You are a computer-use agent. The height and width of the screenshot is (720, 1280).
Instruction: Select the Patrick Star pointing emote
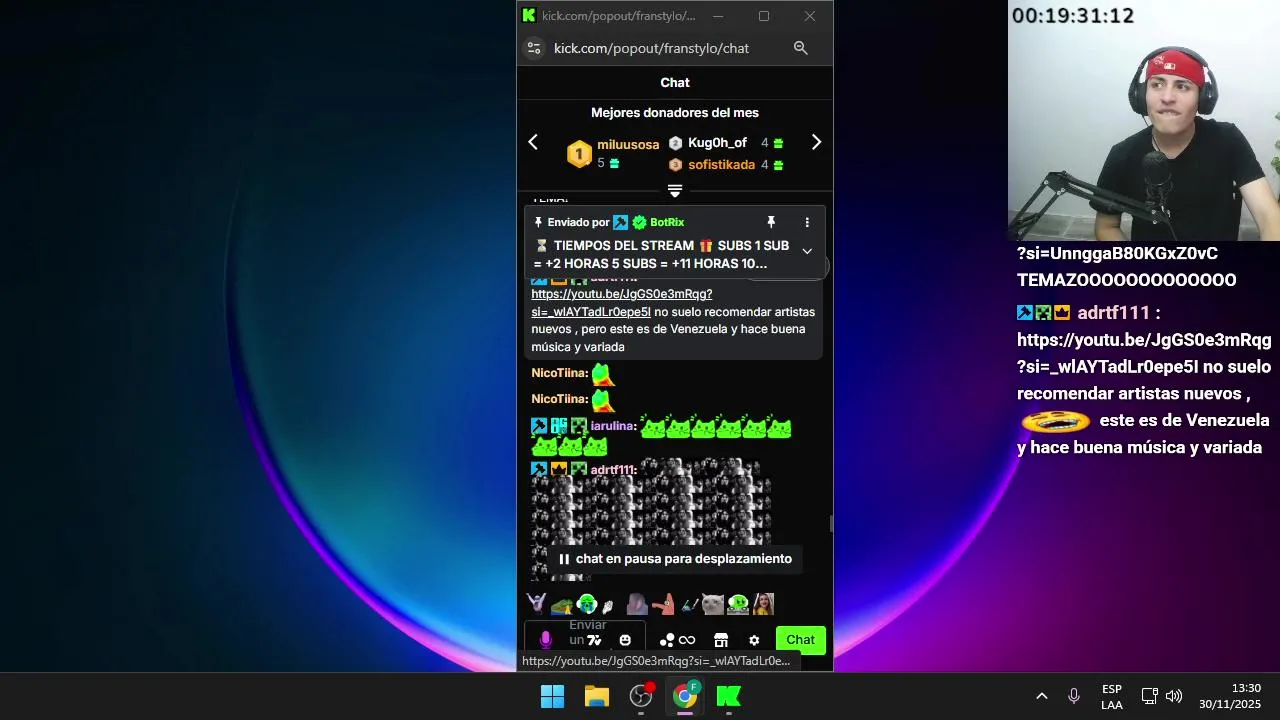tap(663, 604)
